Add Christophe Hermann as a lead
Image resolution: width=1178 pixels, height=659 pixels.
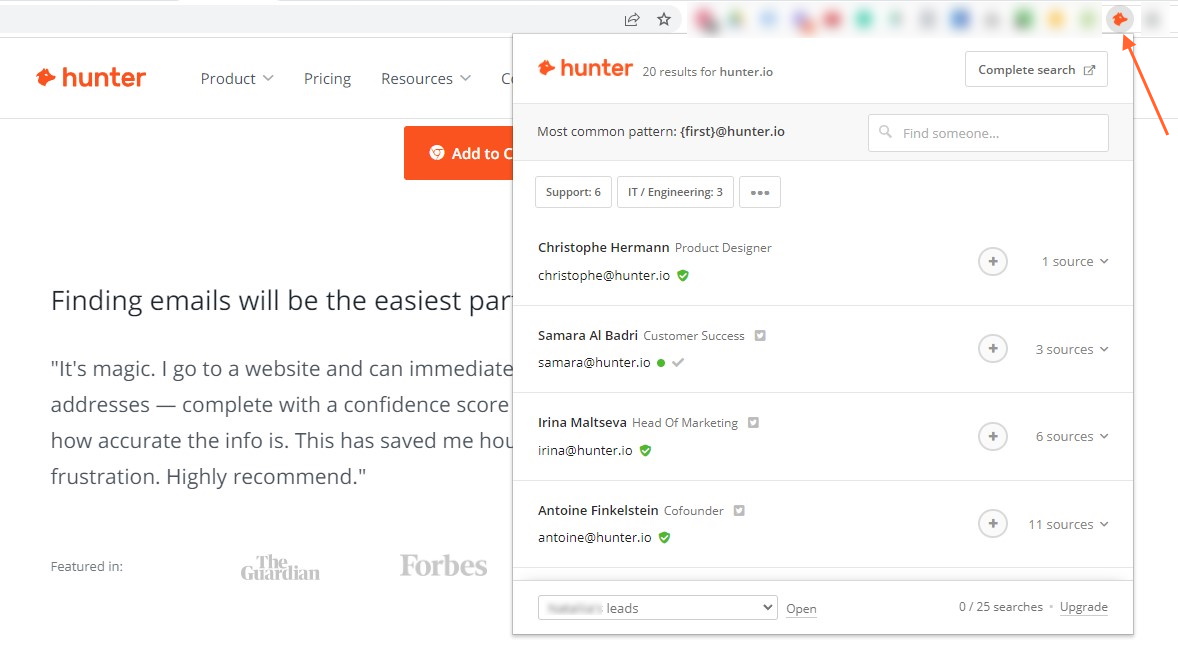pyautogui.click(x=992, y=261)
